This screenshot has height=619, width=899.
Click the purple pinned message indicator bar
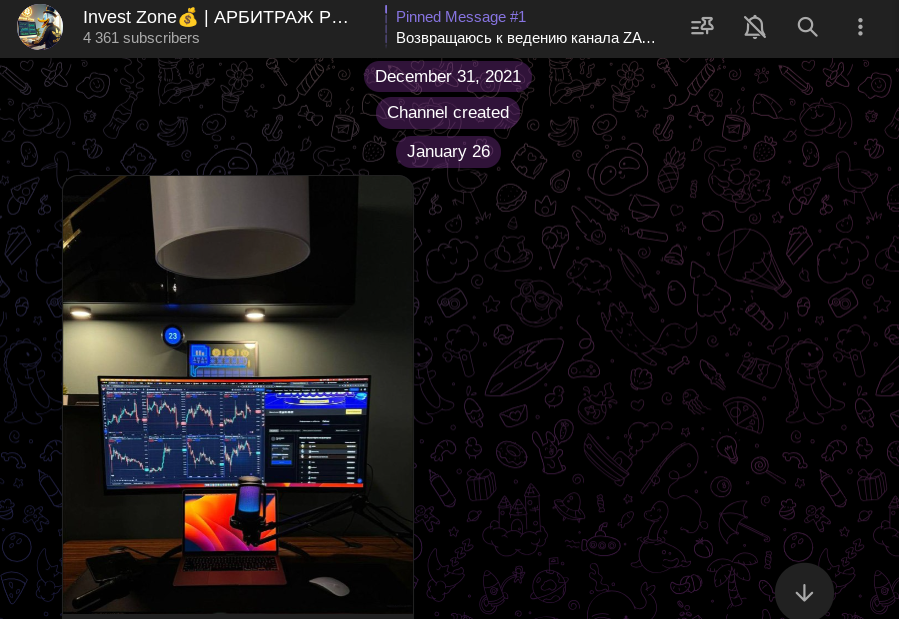pos(386,26)
